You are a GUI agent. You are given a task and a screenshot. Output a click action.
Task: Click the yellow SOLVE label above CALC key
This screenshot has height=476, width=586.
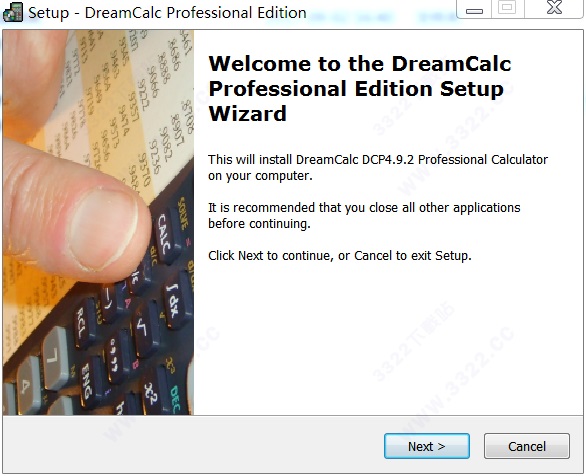click(183, 213)
